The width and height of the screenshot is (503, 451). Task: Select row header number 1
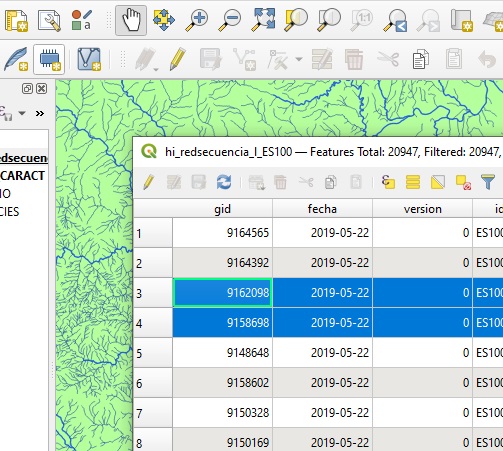pos(153,233)
